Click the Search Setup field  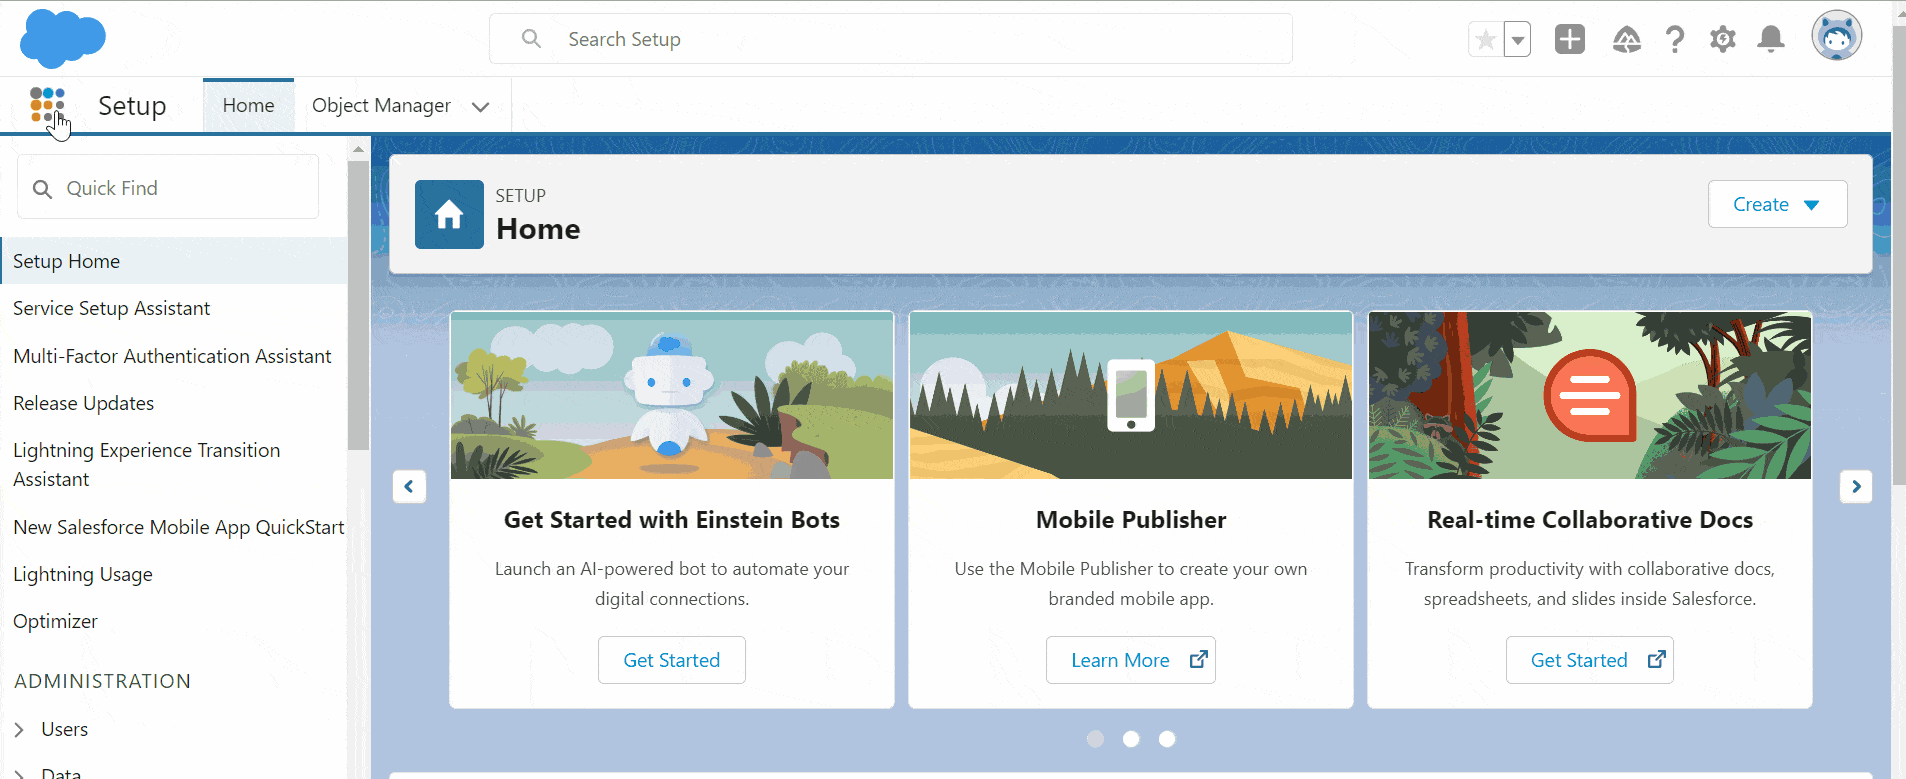coord(890,39)
